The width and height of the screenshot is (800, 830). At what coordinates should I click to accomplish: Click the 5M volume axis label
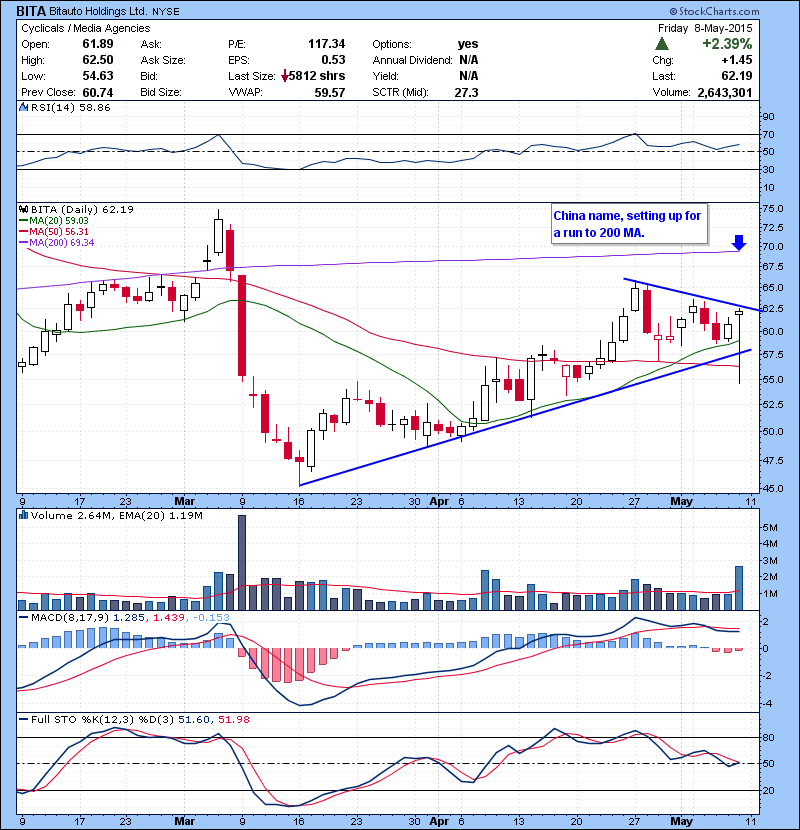tap(770, 527)
